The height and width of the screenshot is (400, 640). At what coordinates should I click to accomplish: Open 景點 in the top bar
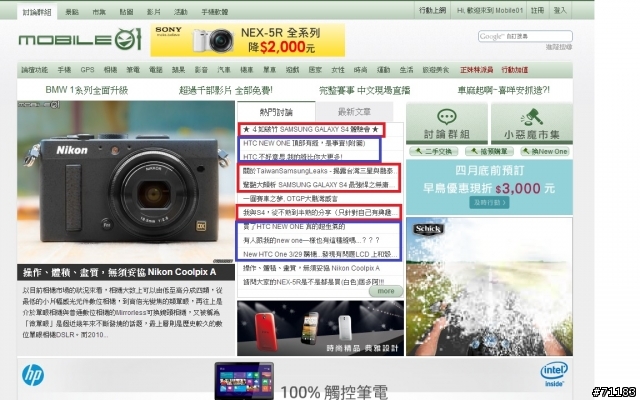[72, 12]
